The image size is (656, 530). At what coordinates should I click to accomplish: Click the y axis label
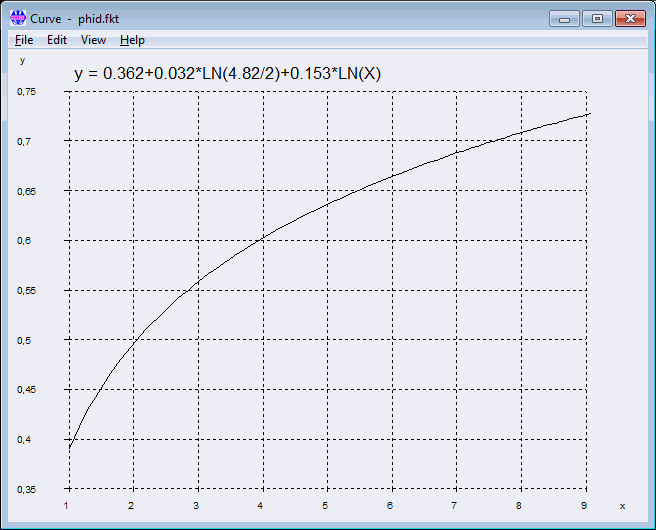pyautogui.click(x=22, y=60)
